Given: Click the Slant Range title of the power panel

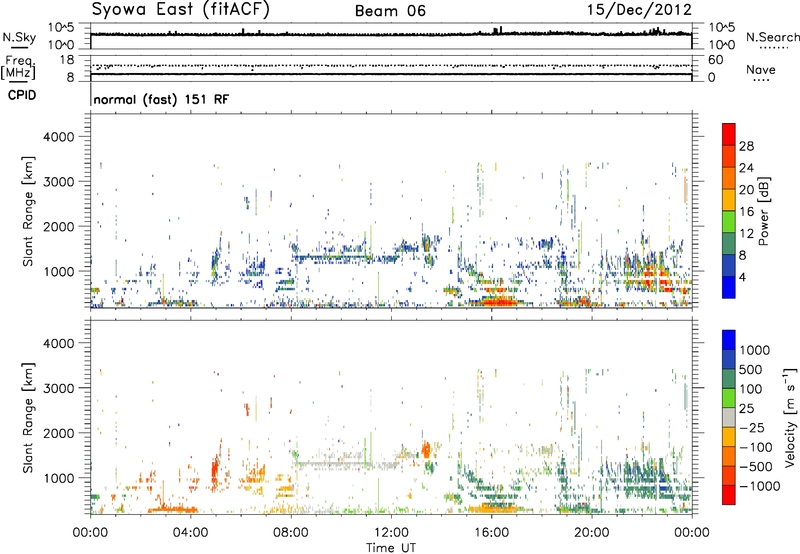Looking at the screenshot, I should coord(28,211).
